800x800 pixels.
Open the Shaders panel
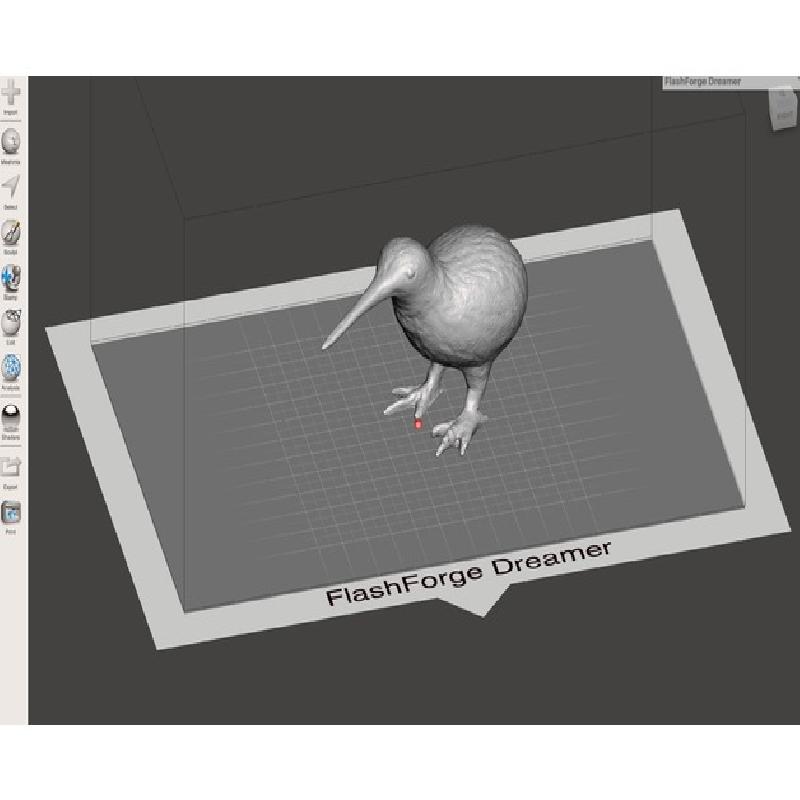[11, 422]
